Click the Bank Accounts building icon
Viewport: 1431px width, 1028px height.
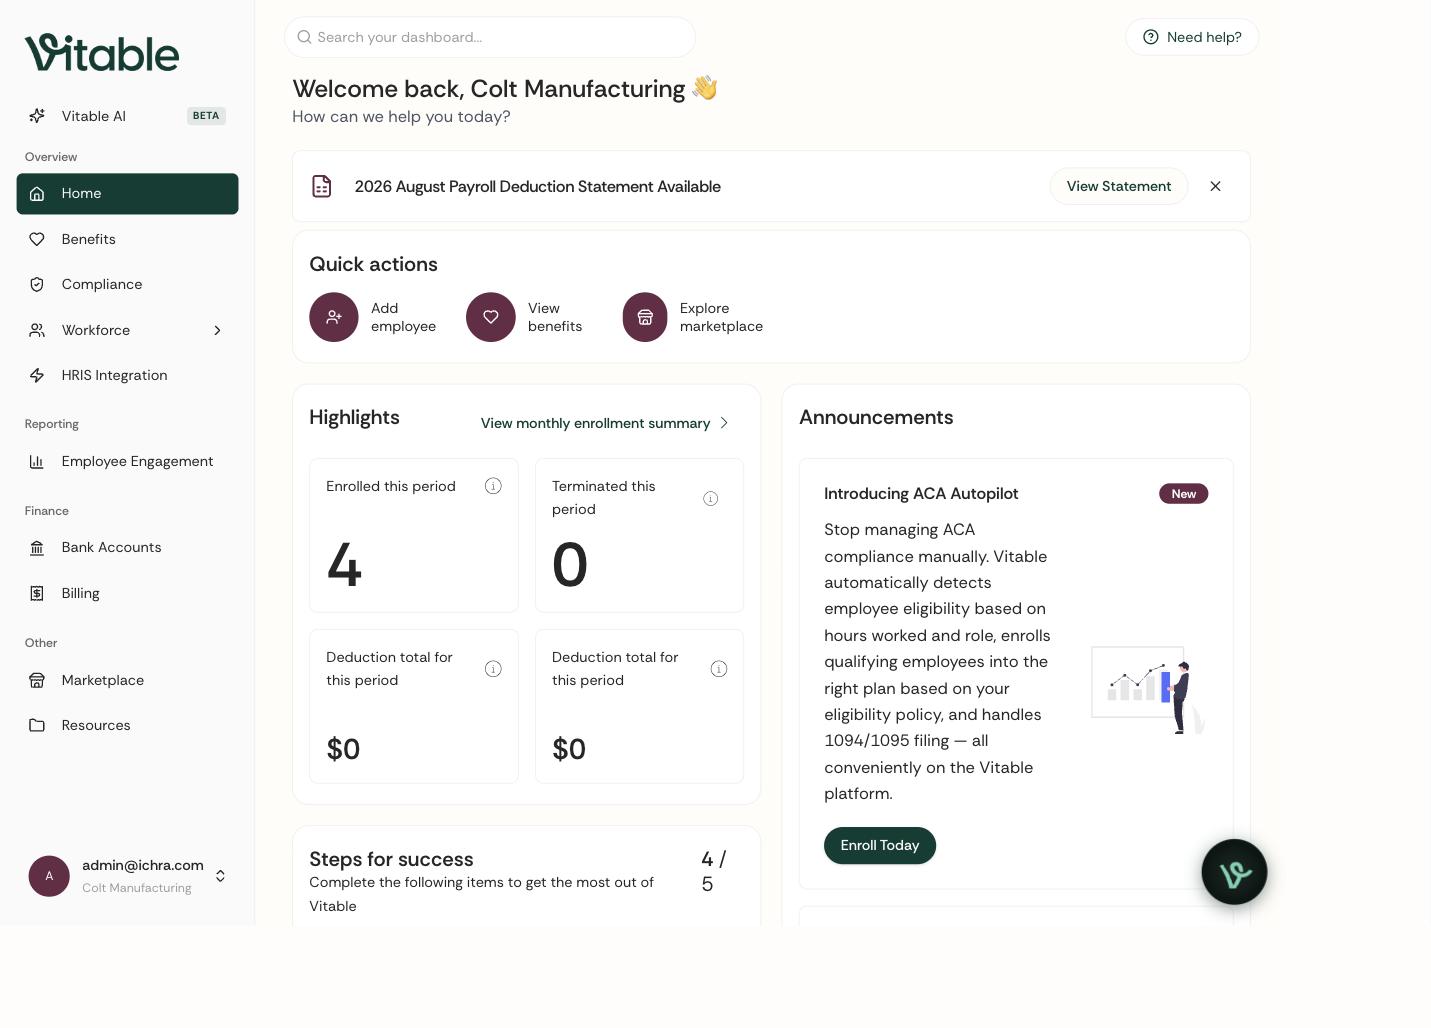coord(37,548)
